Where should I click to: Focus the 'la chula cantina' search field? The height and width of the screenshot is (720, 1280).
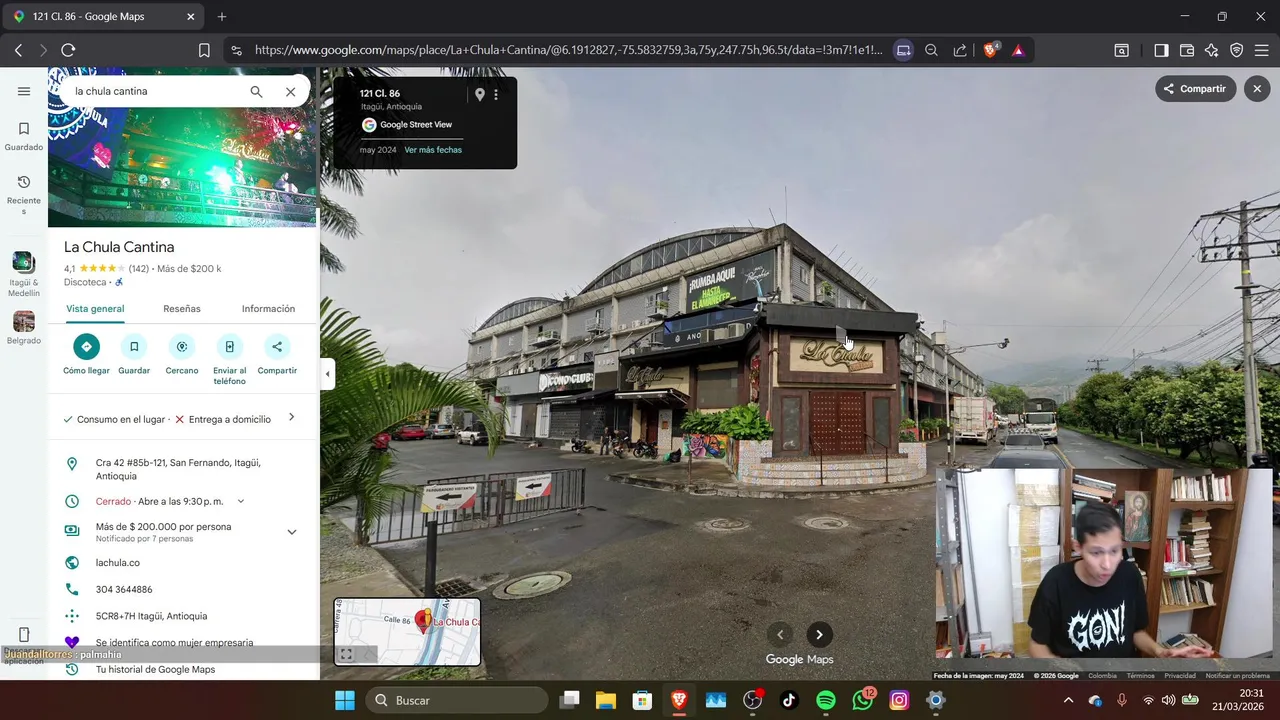155,91
